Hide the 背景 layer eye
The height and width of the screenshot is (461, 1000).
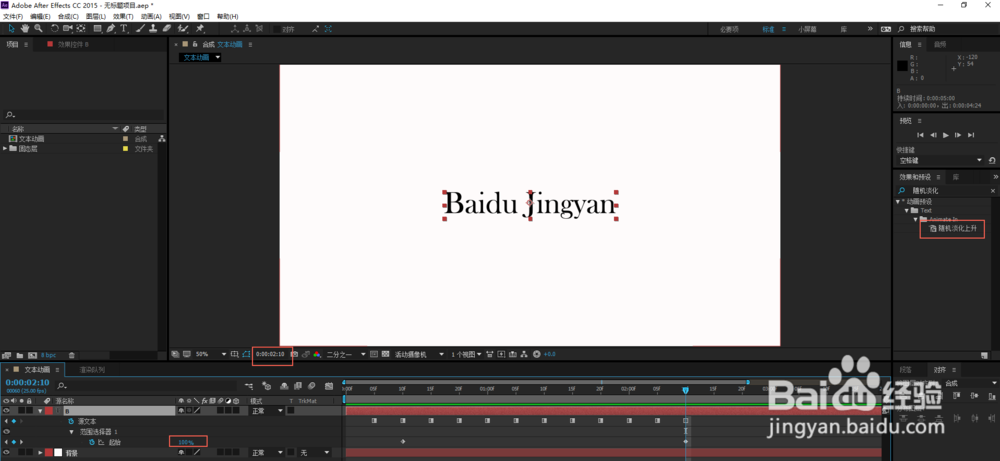tap(6, 452)
